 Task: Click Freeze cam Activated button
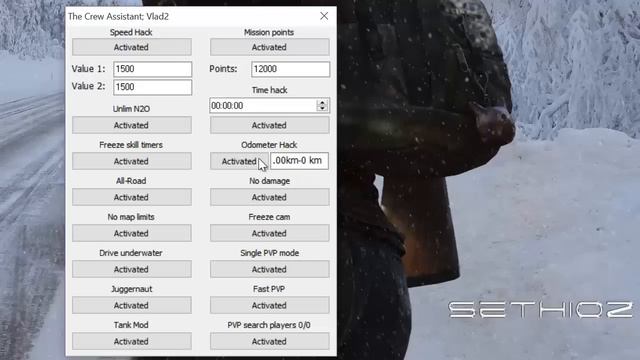(x=269, y=233)
